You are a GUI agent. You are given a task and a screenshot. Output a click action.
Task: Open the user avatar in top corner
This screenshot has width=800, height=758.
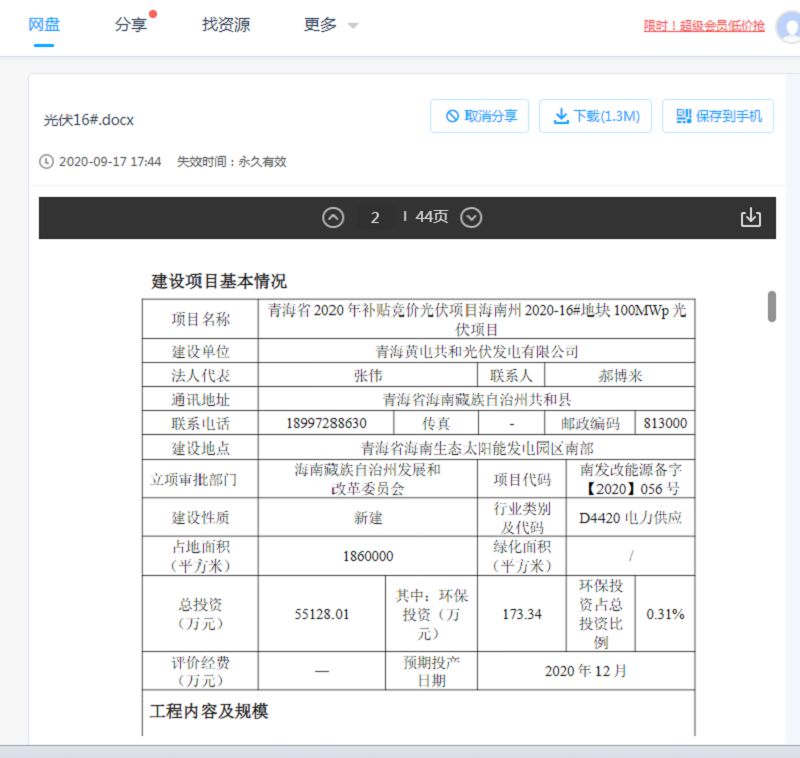(788, 26)
